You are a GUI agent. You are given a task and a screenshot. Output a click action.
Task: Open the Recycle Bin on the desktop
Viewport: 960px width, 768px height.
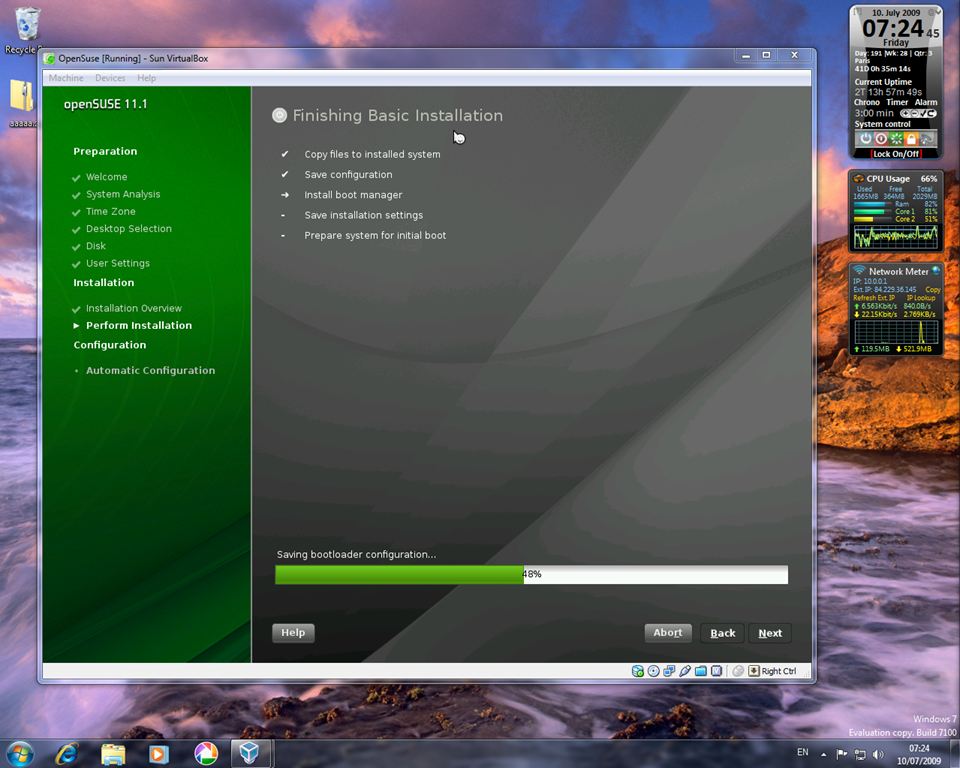(x=26, y=31)
